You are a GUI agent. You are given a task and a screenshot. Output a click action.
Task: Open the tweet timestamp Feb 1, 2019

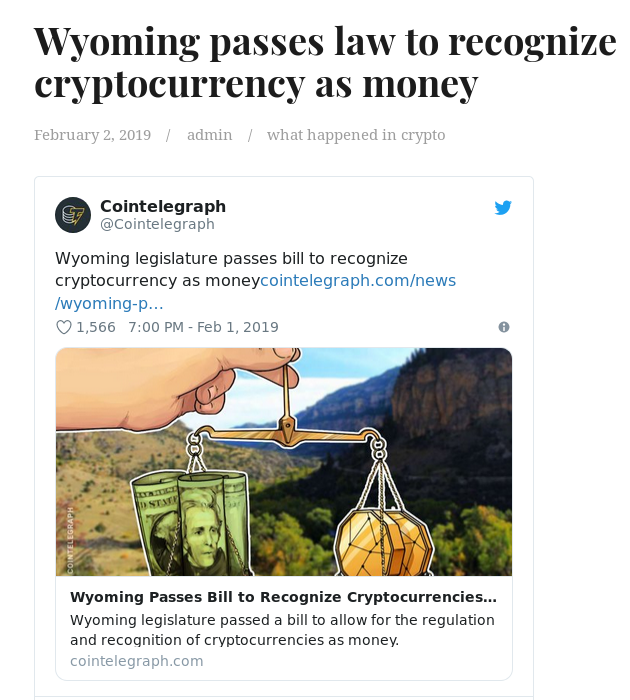pyautogui.click(x=203, y=327)
